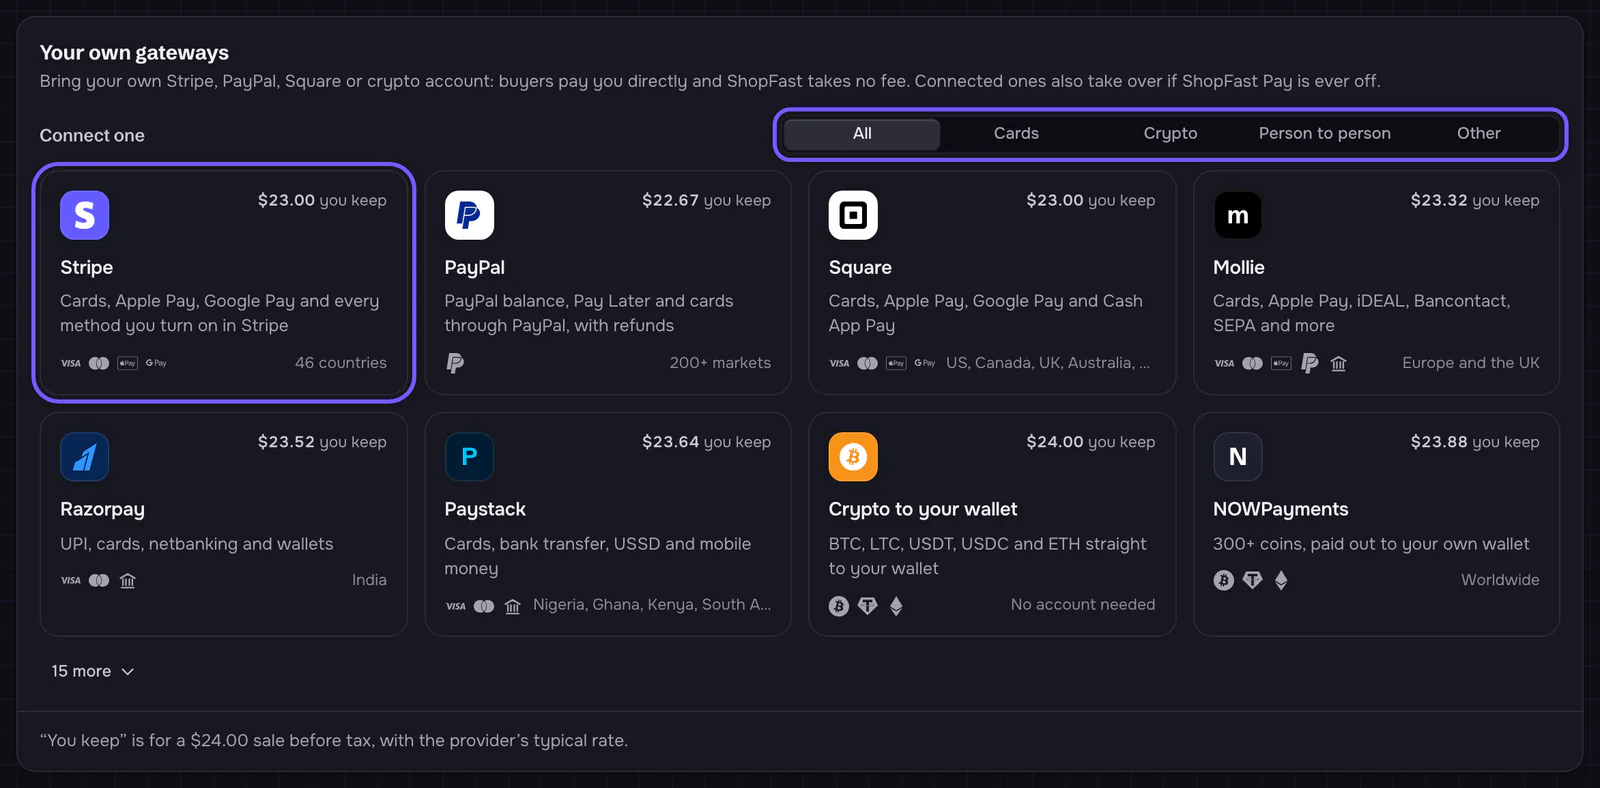Viewport: 1600px width, 788px height.
Task: Open the Person to person tab
Action: coord(1324,134)
